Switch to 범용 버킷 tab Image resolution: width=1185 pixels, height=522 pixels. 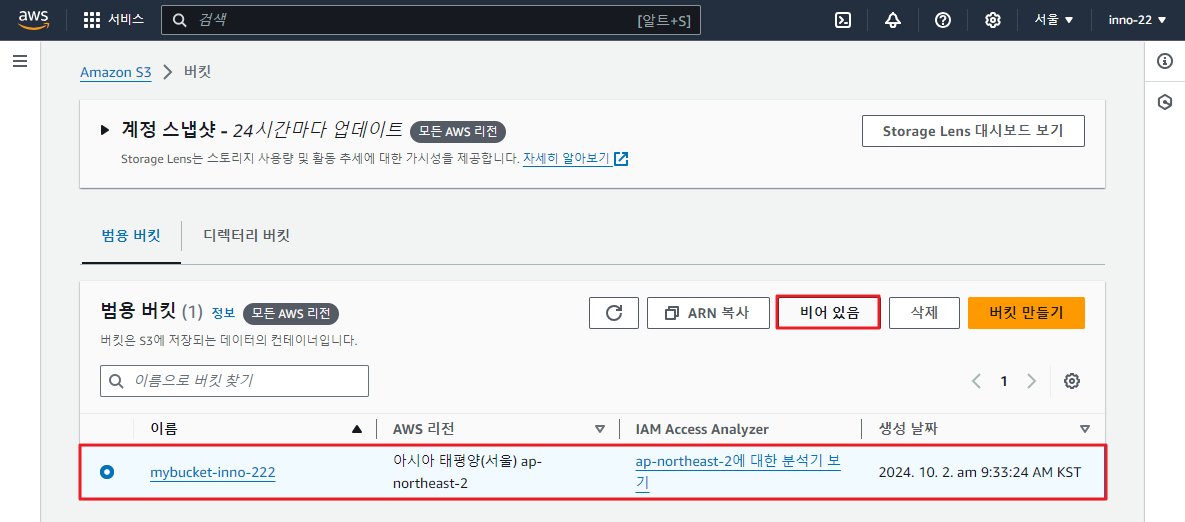(131, 236)
